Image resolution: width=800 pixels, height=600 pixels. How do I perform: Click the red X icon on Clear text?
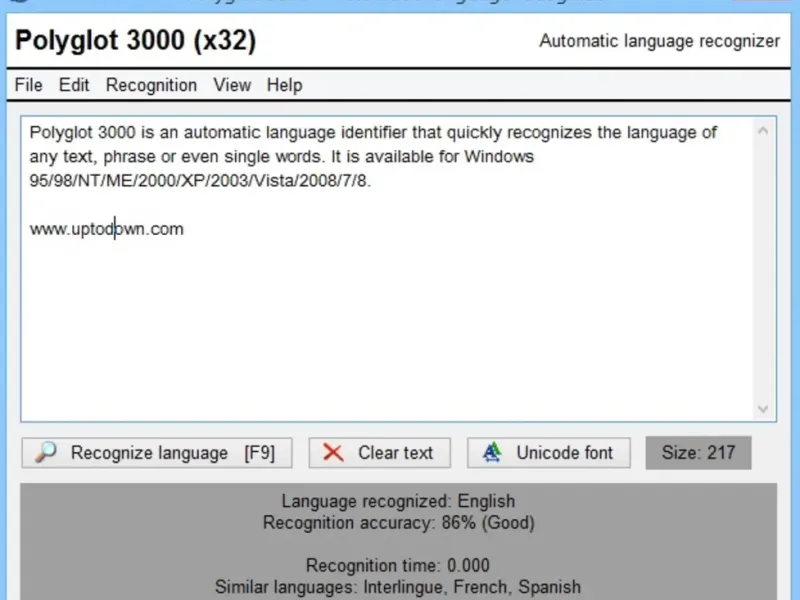tap(333, 453)
